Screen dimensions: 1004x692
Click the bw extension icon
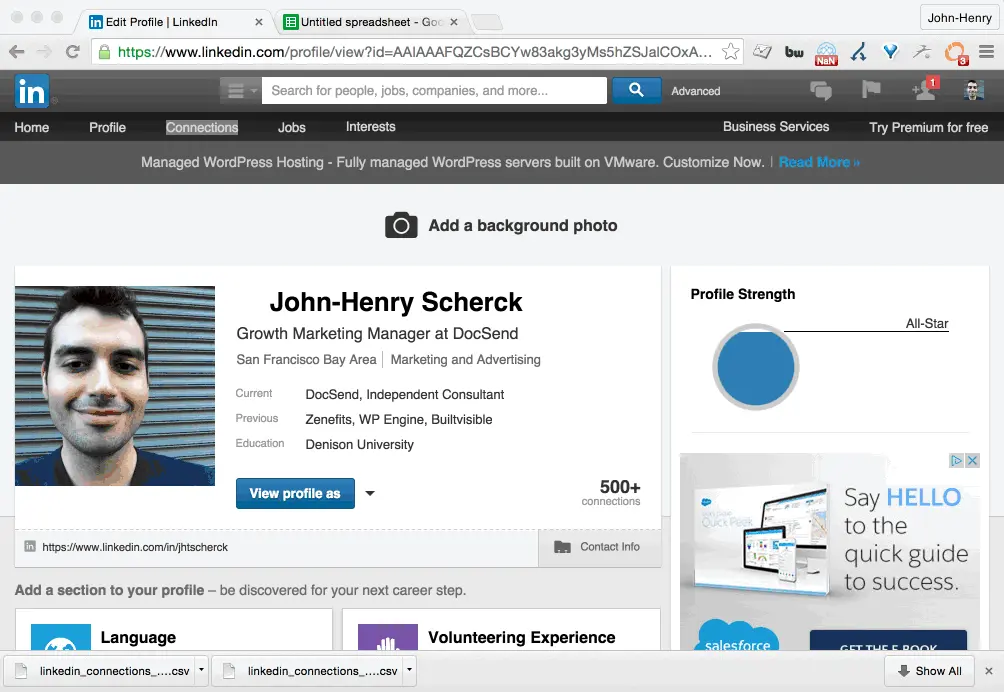coord(794,52)
